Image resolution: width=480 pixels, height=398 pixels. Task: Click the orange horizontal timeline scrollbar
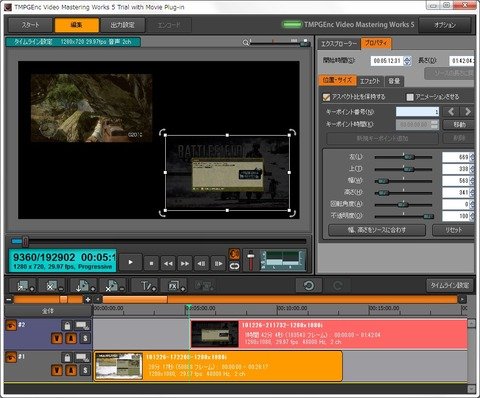(x=135, y=299)
